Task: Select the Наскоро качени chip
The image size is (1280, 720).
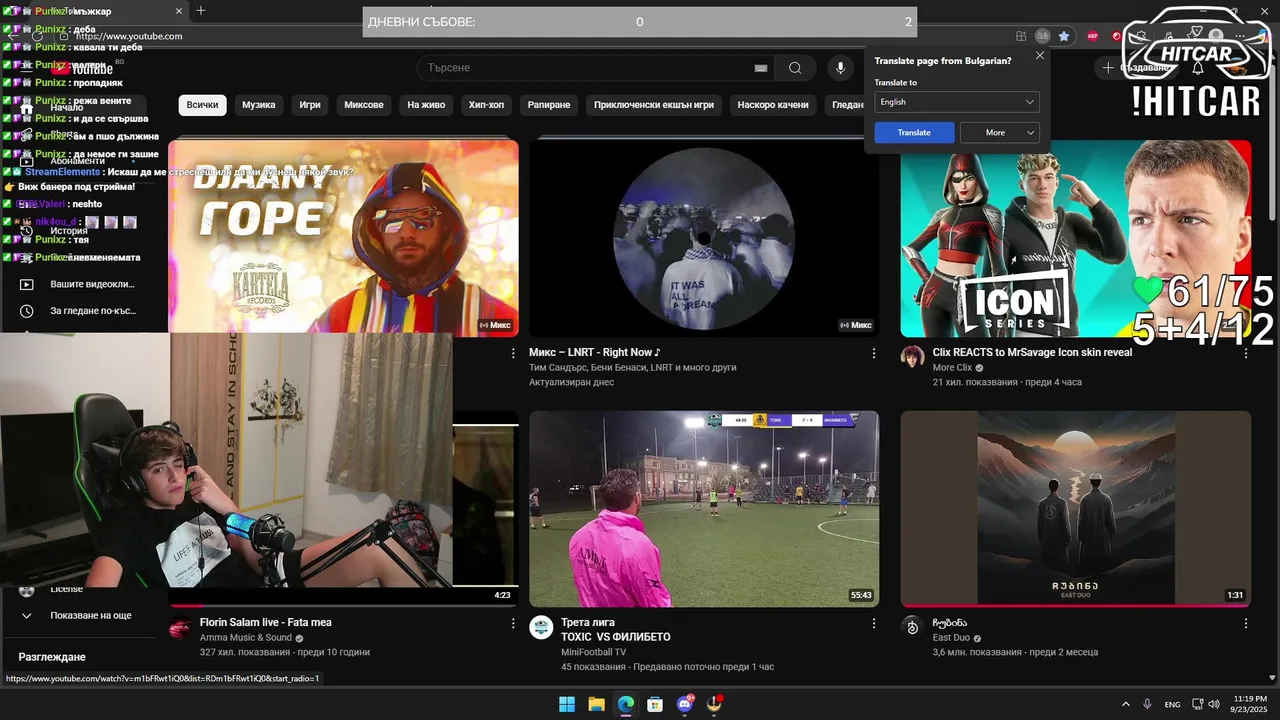Action: (x=773, y=105)
